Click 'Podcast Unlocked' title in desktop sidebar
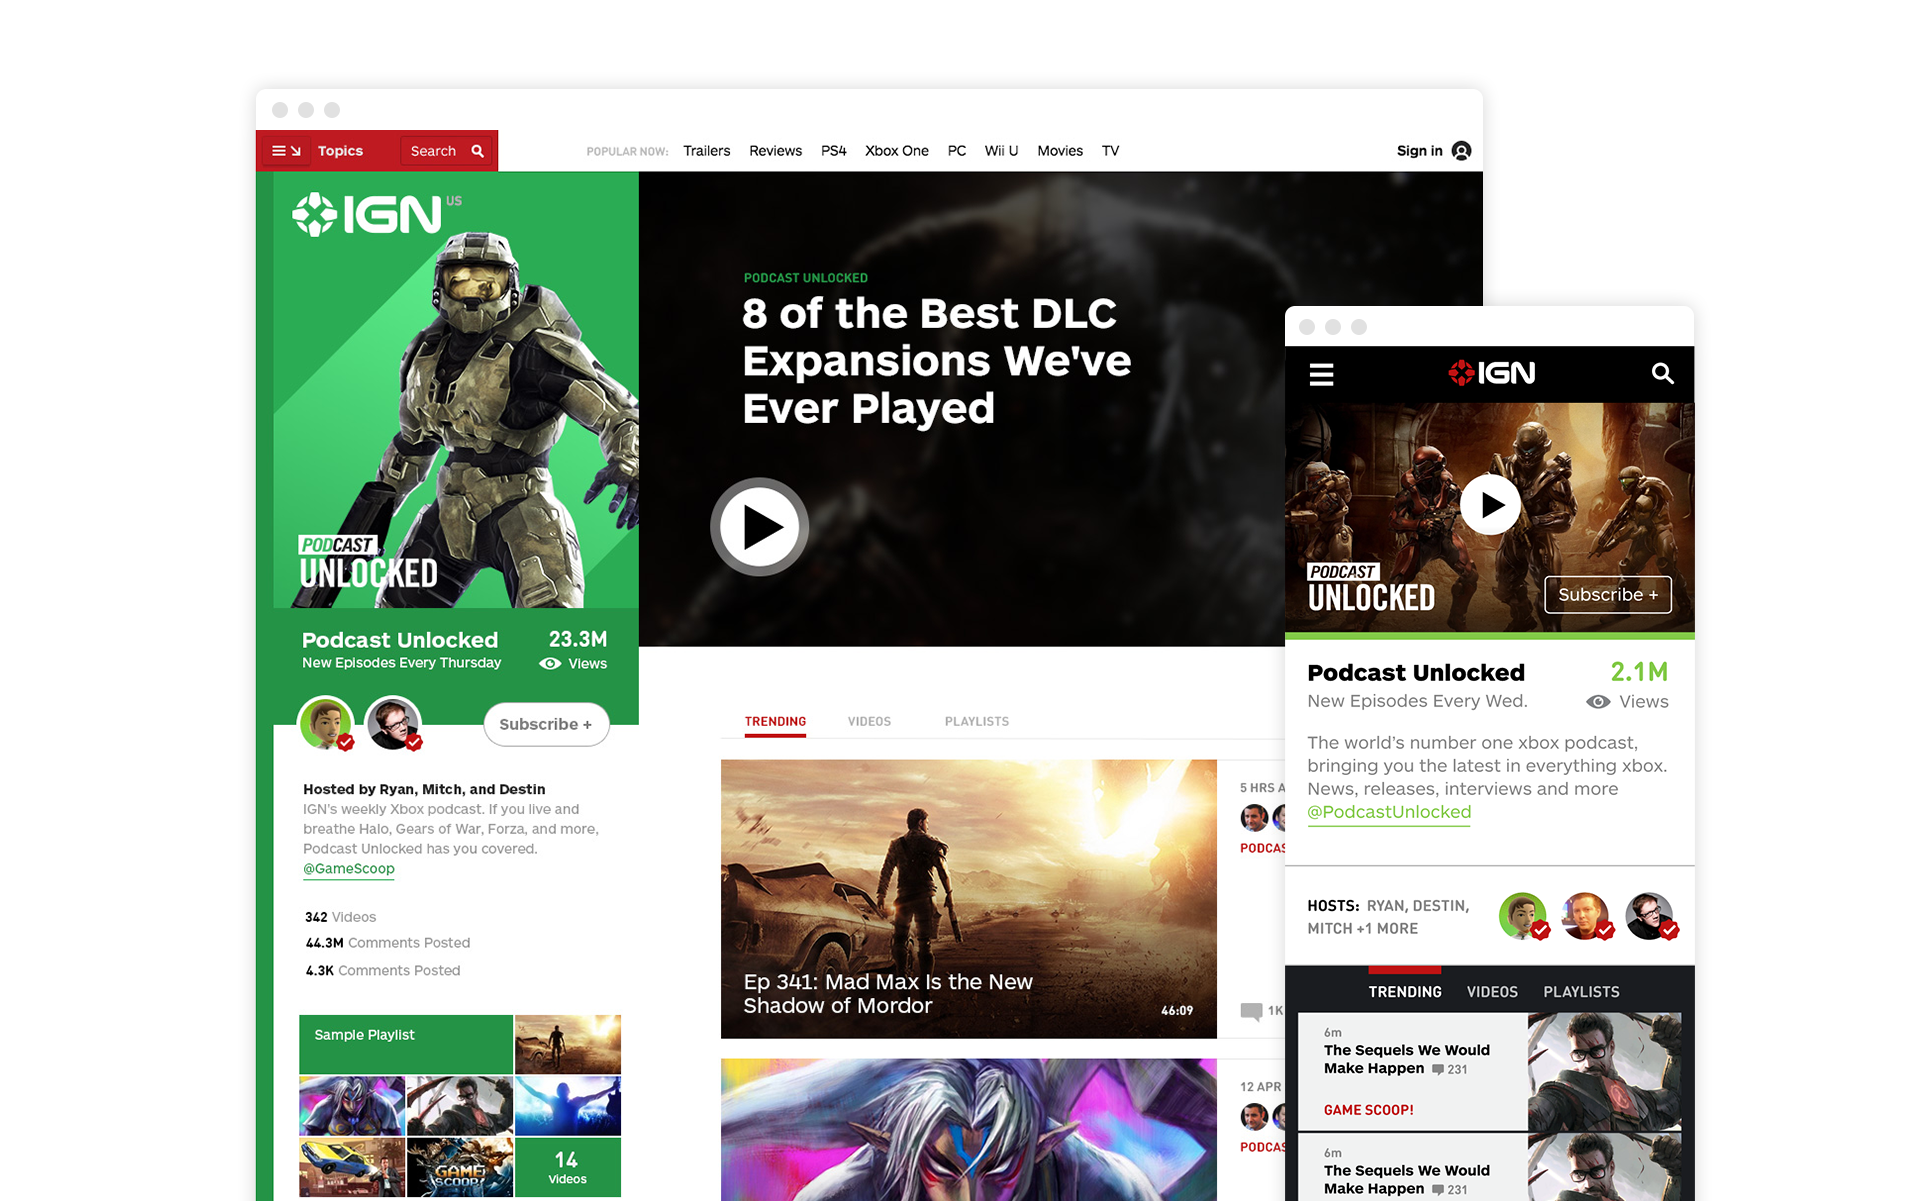1927x1201 pixels. click(399, 640)
